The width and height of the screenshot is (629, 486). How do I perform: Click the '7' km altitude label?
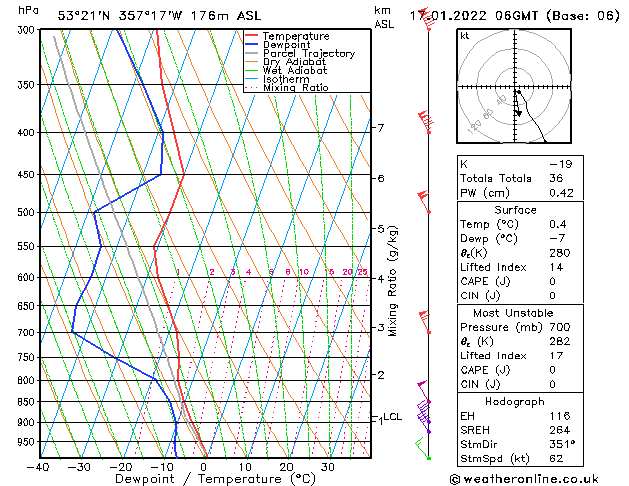pyautogui.click(x=381, y=128)
